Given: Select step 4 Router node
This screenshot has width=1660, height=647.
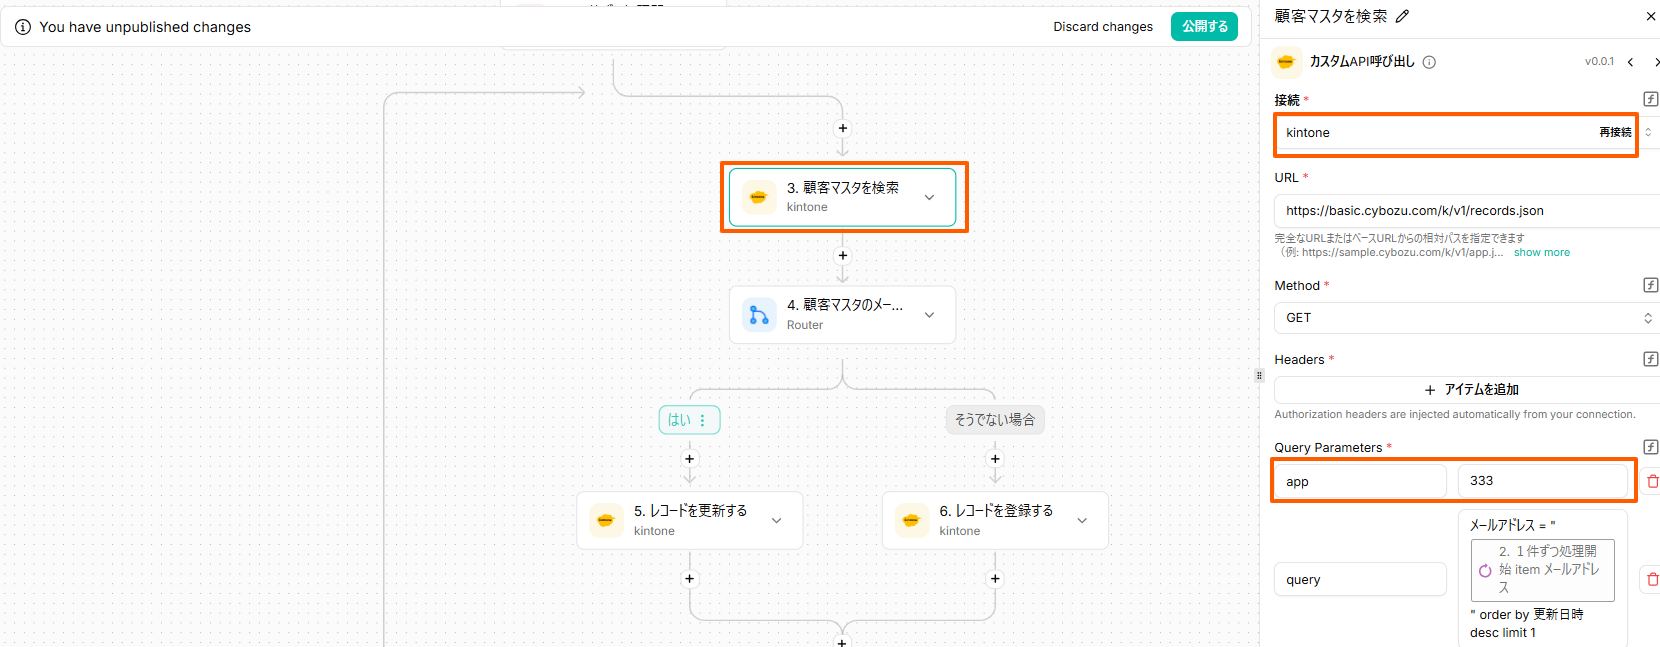Looking at the screenshot, I should coord(842,315).
